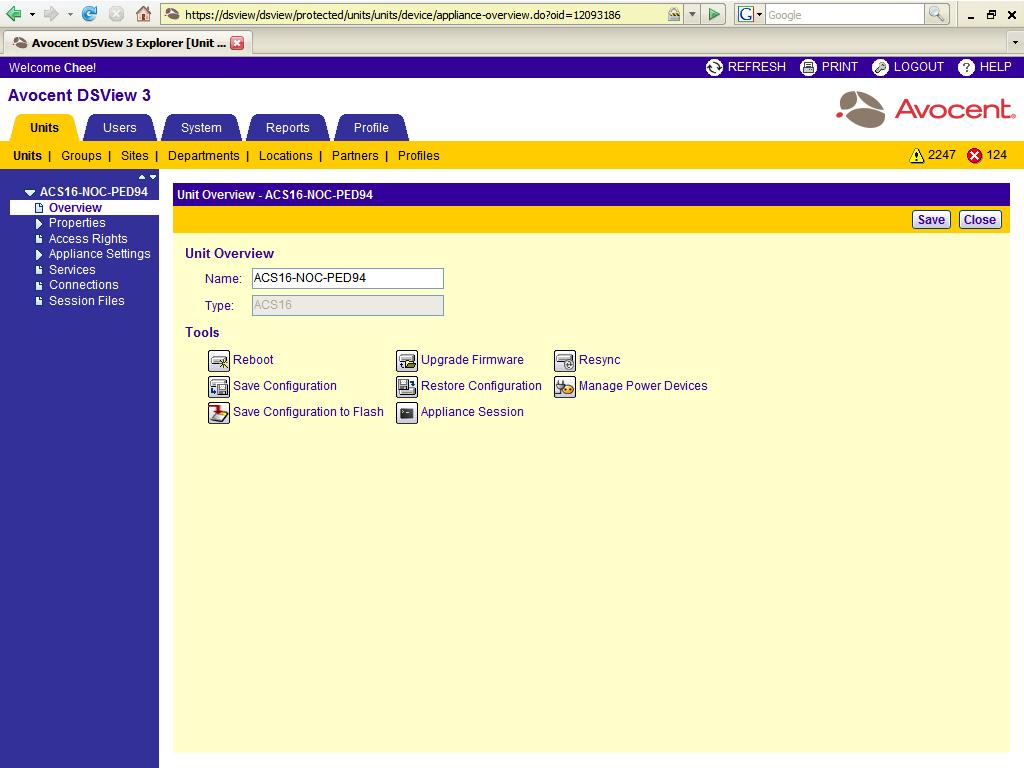Expand the Properties tree node
This screenshot has width=1024, height=768.
[39, 224]
